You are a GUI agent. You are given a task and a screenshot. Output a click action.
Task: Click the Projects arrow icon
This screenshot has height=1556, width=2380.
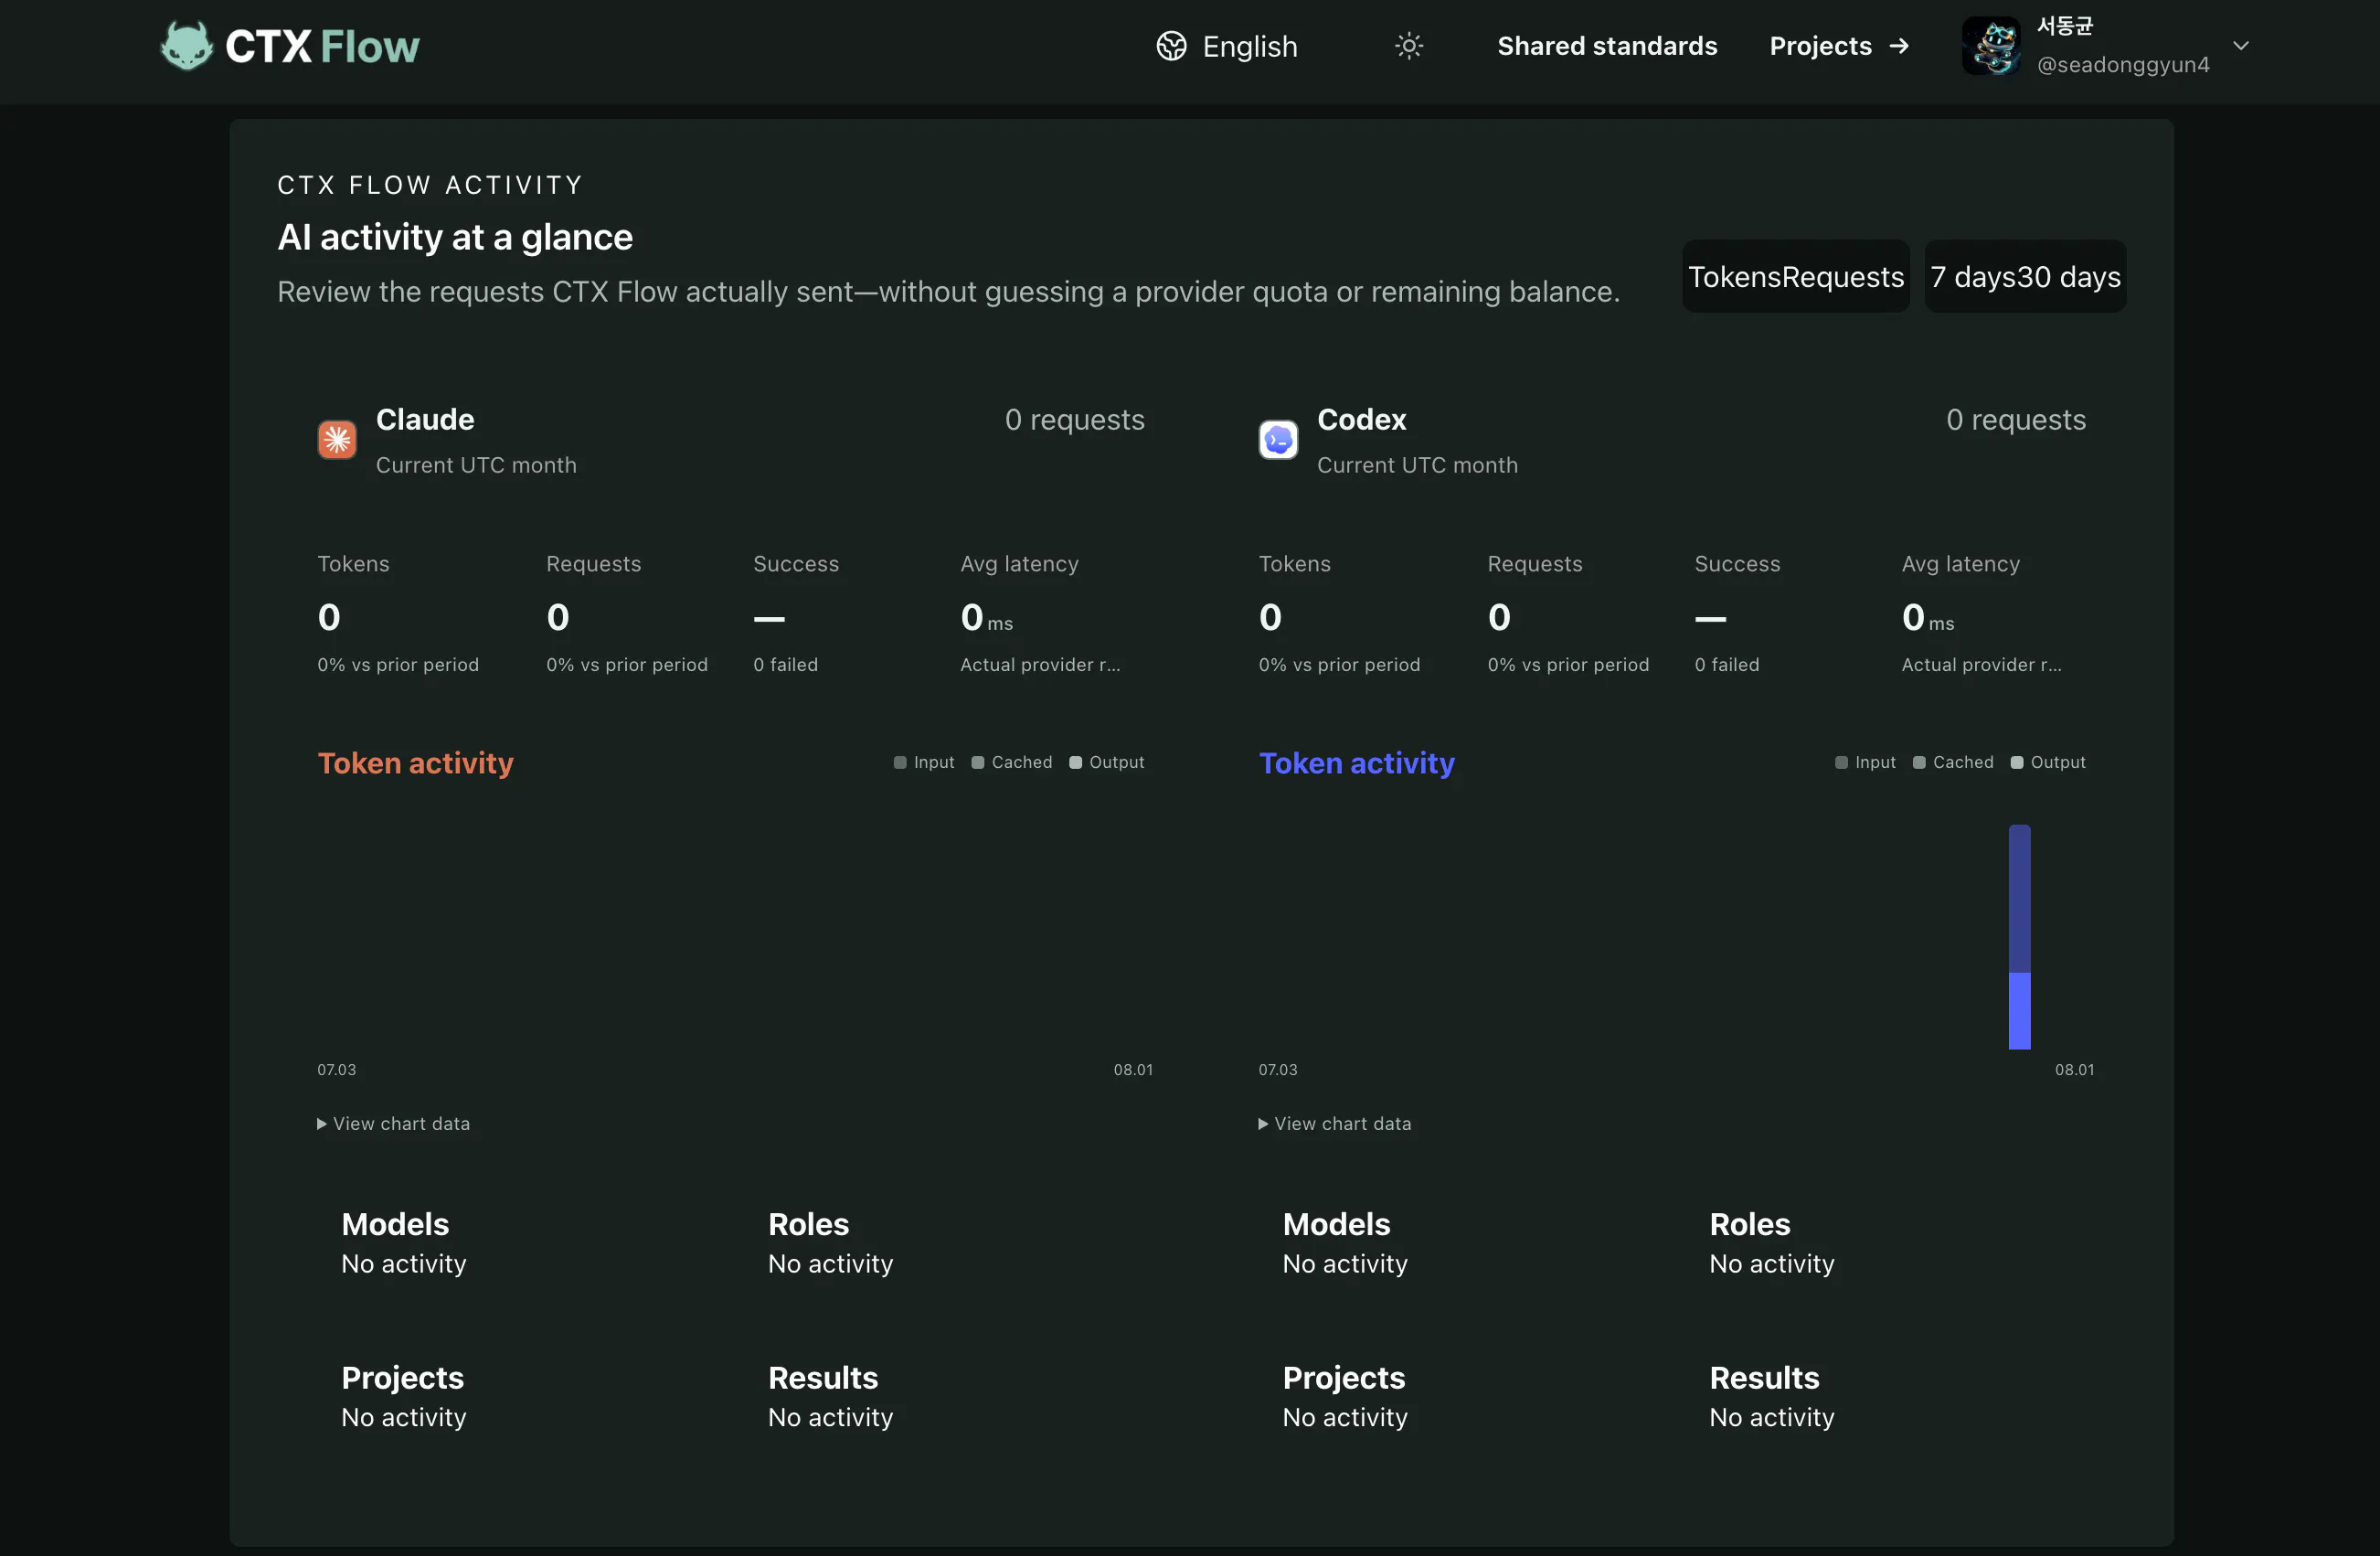[x=1899, y=46]
